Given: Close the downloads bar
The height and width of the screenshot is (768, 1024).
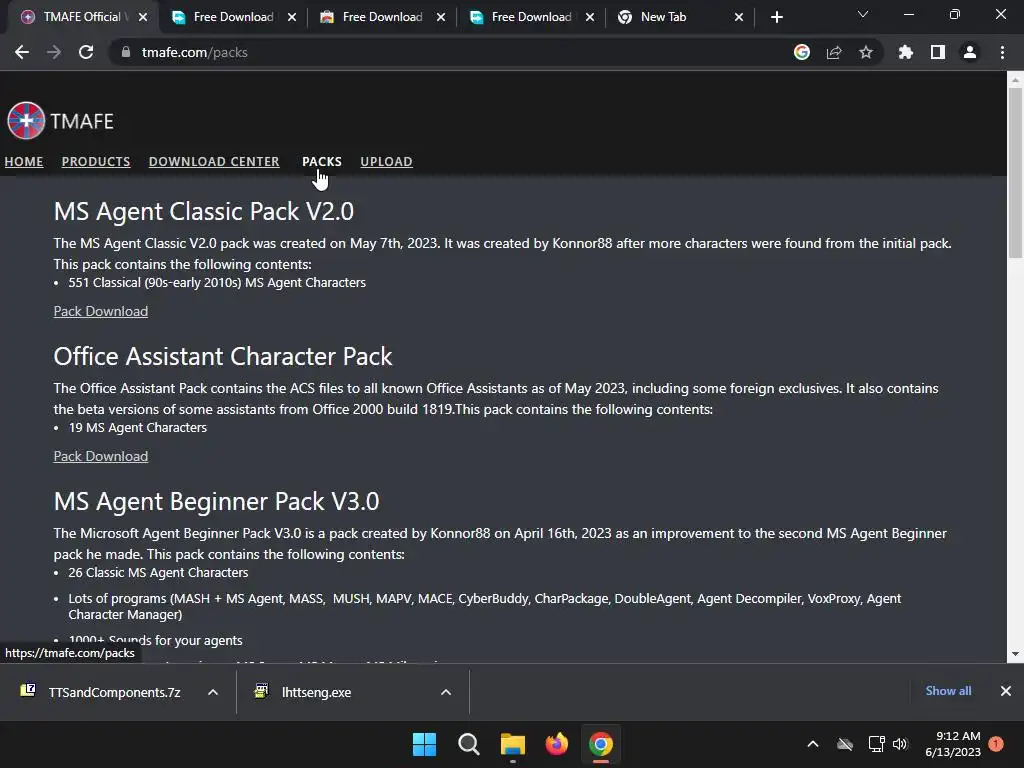Looking at the screenshot, I should [1006, 691].
